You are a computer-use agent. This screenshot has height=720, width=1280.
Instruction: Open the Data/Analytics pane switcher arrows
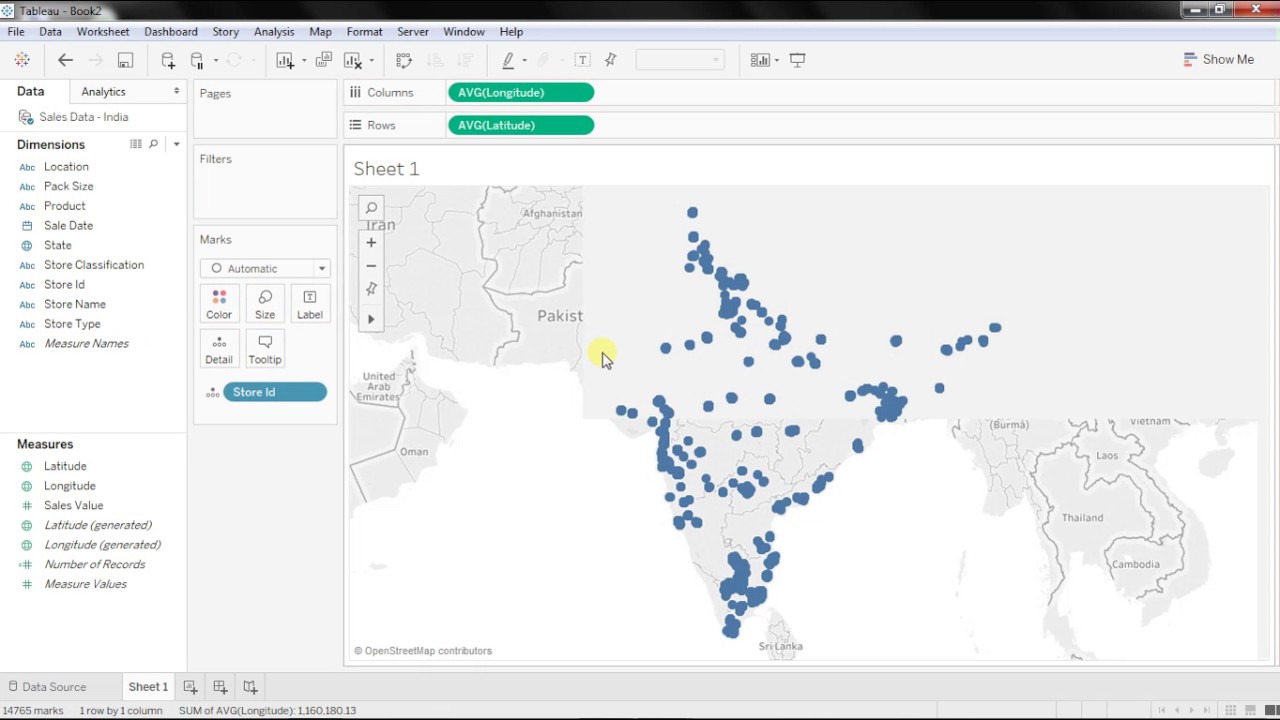(x=176, y=91)
